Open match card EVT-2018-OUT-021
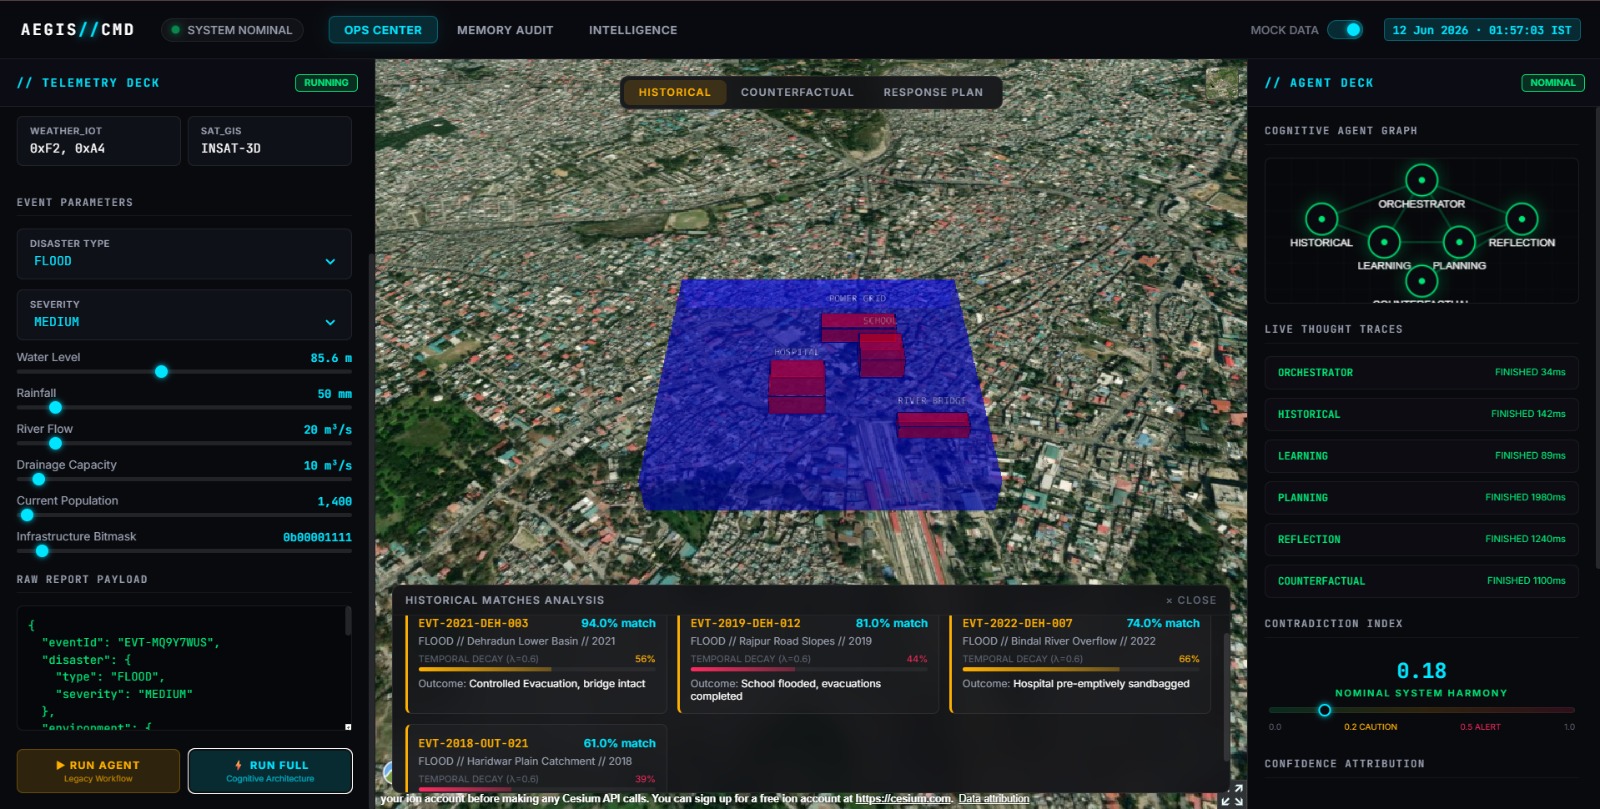Screen dimensions: 1600x809 (536, 757)
